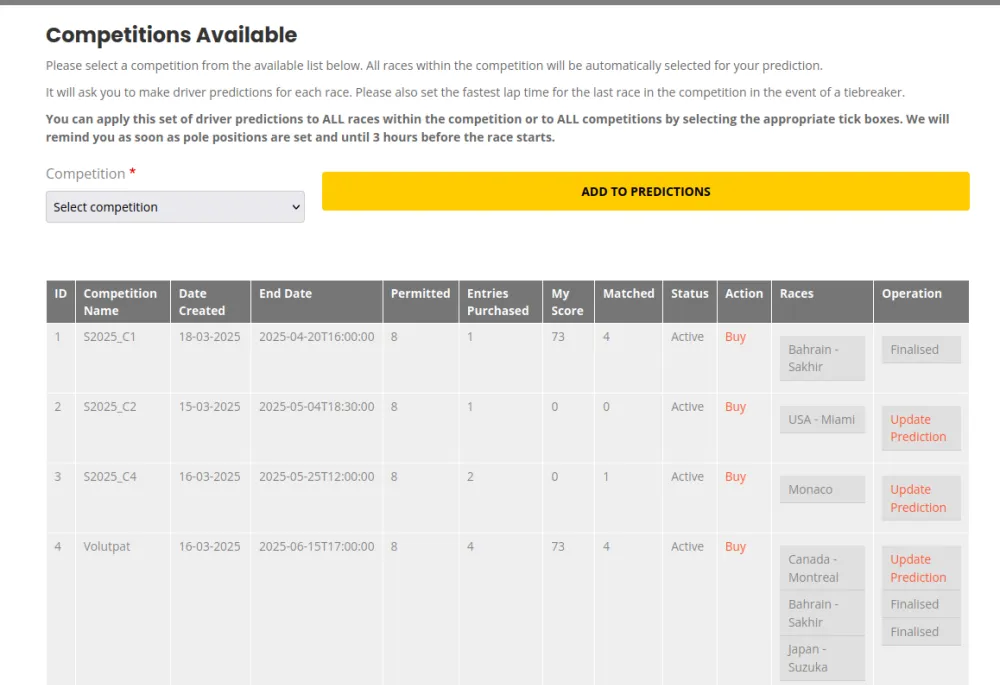Screen dimensions: 1000x685
Task: Select the Canada - Montreal race tag
Action: pyautogui.click(x=821, y=568)
